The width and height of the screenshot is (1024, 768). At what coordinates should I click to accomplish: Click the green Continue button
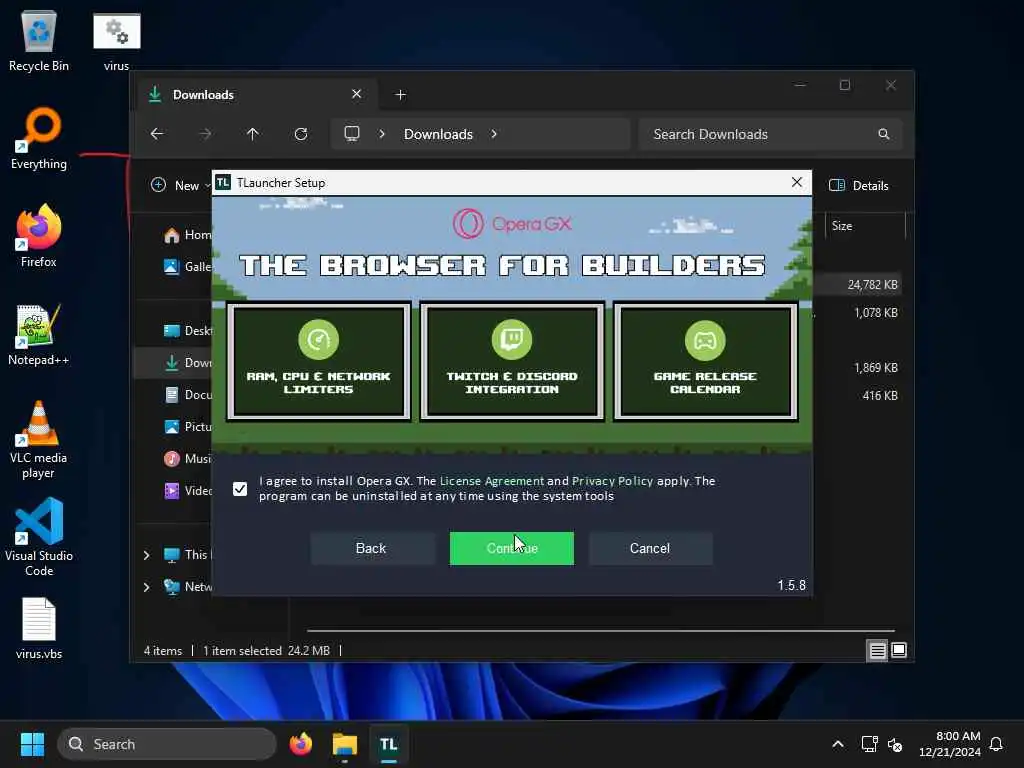tap(511, 549)
